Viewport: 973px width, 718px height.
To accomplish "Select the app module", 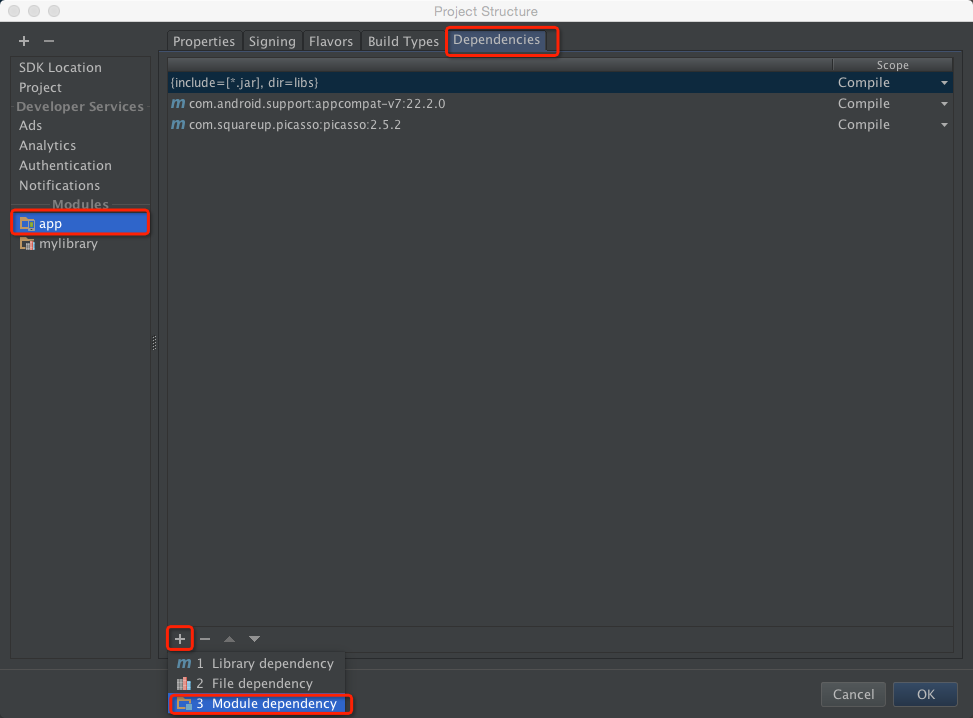I will pos(80,223).
